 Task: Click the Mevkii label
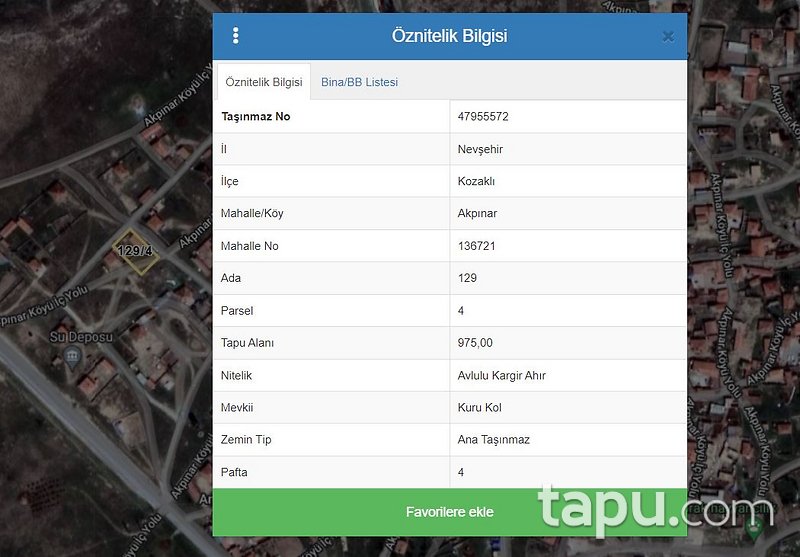point(237,408)
